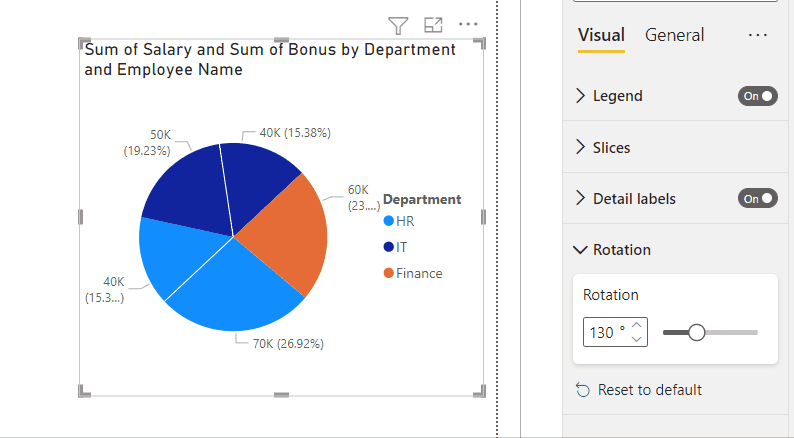Image resolution: width=794 pixels, height=438 pixels.
Task: Open focus mode icon on visual
Action: [433, 25]
